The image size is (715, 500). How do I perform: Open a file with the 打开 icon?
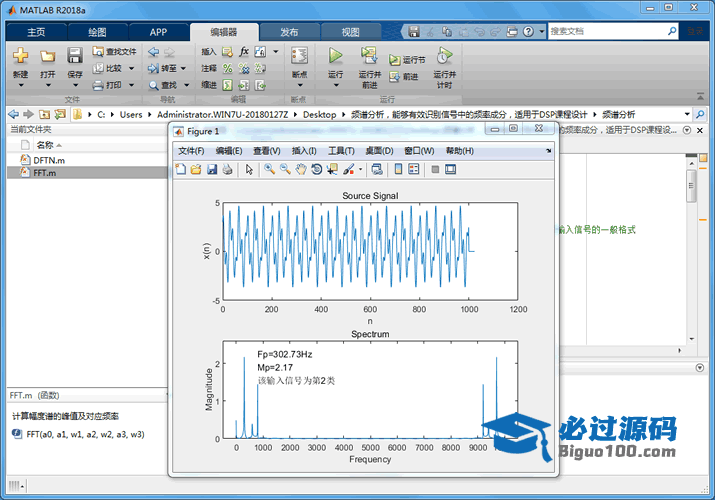(x=47, y=56)
